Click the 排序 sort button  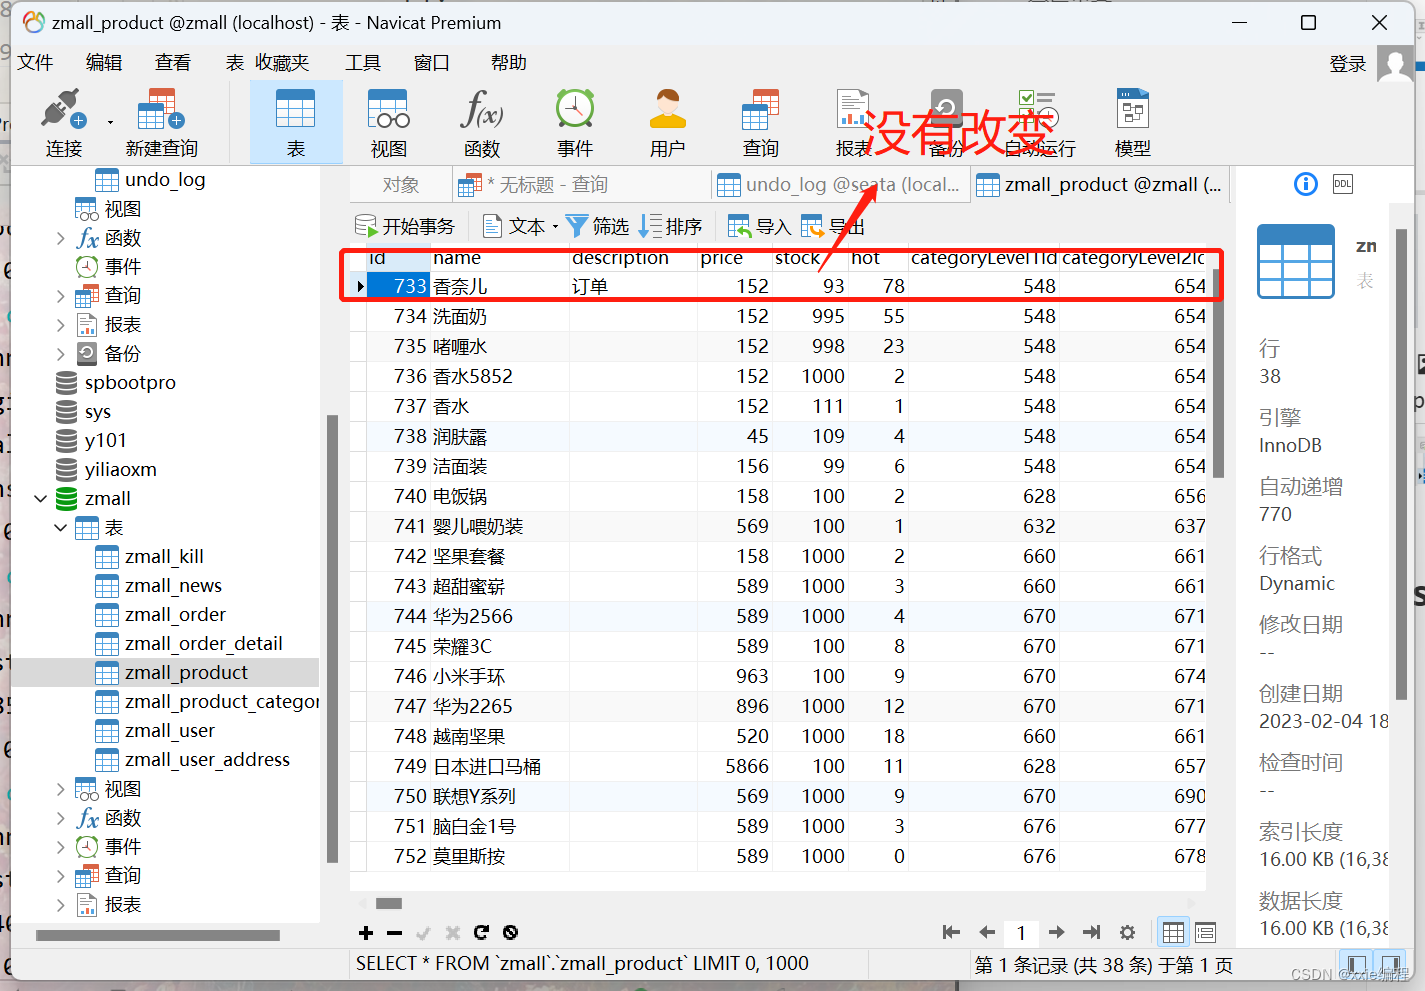[672, 227]
